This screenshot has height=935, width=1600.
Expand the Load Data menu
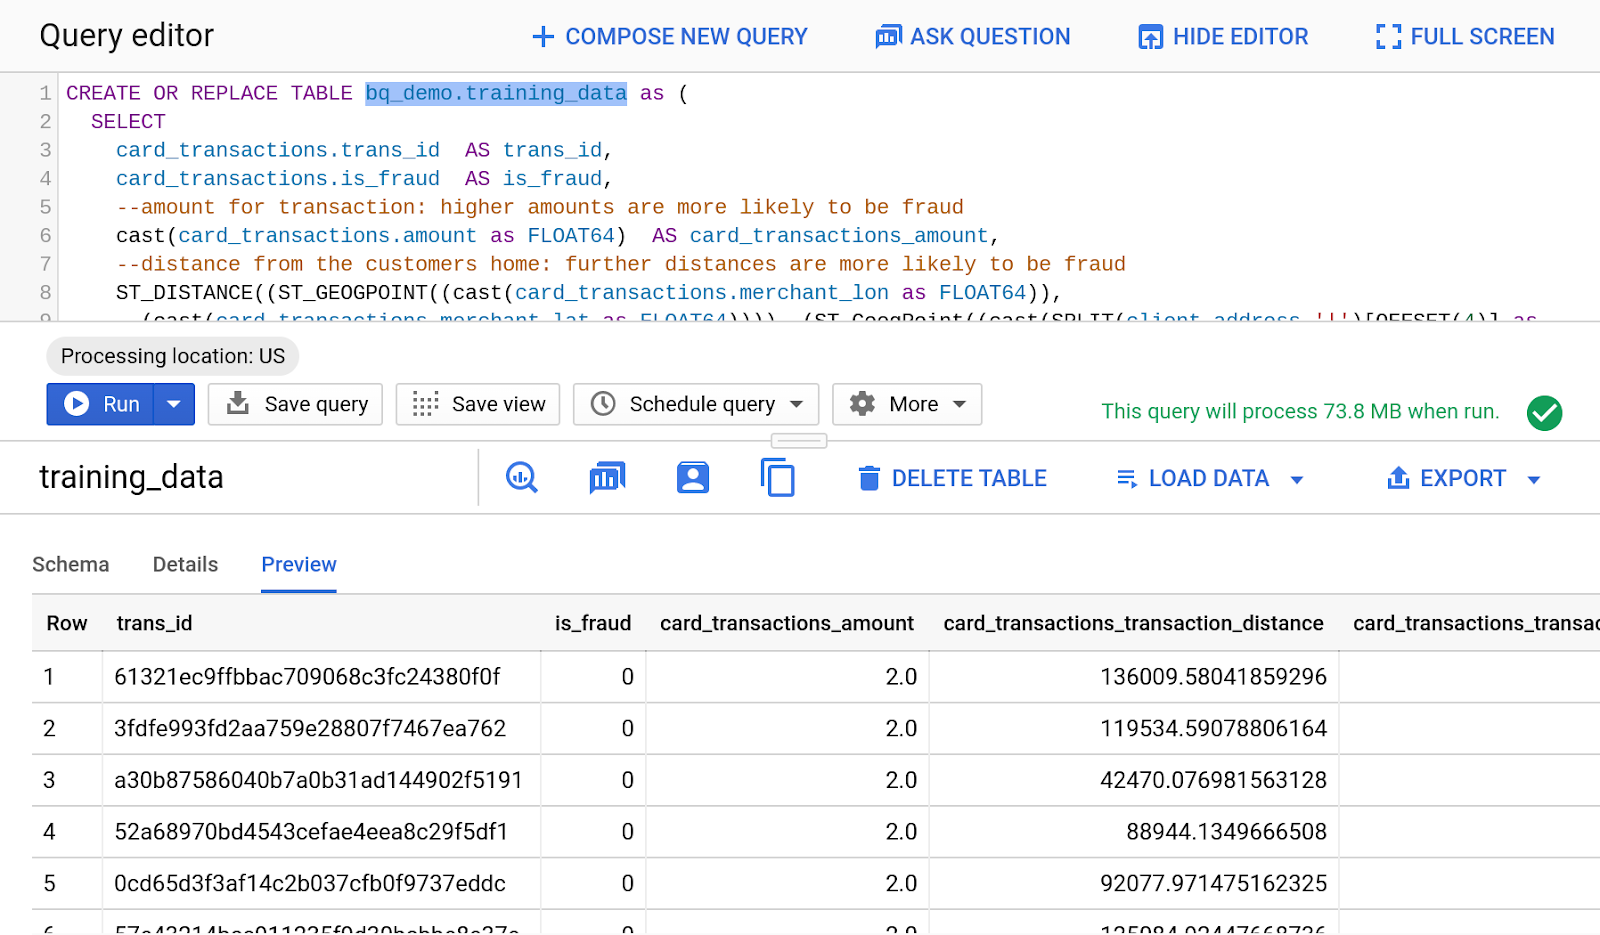(x=1210, y=479)
